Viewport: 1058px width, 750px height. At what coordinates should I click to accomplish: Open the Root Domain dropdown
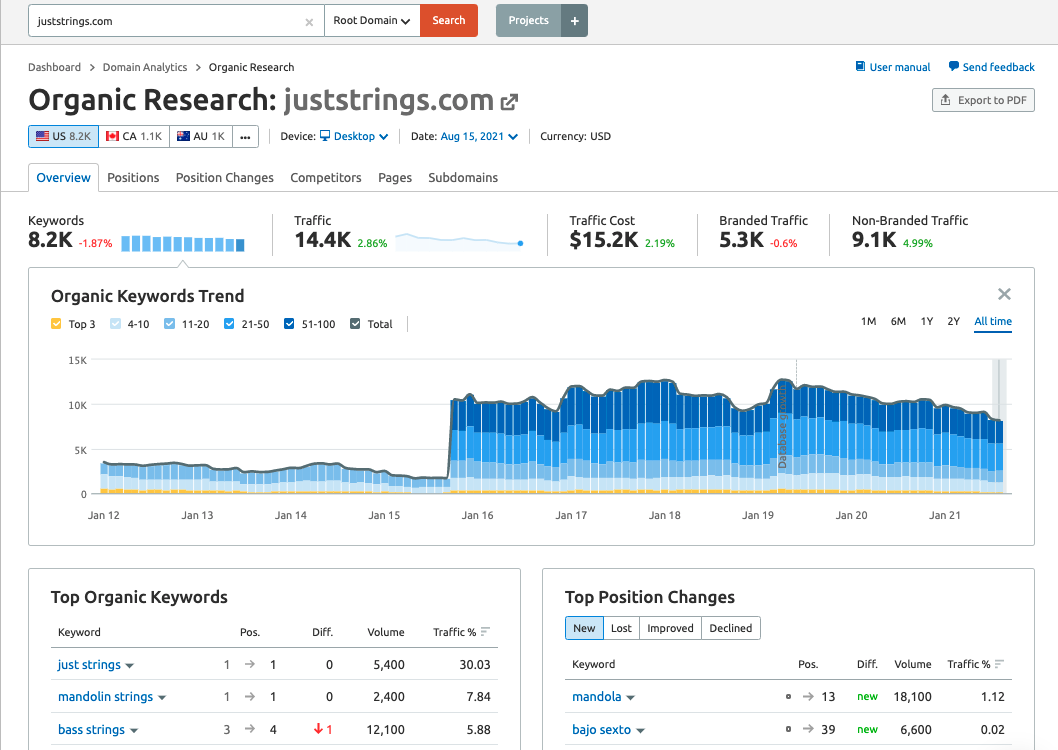[x=372, y=20]
